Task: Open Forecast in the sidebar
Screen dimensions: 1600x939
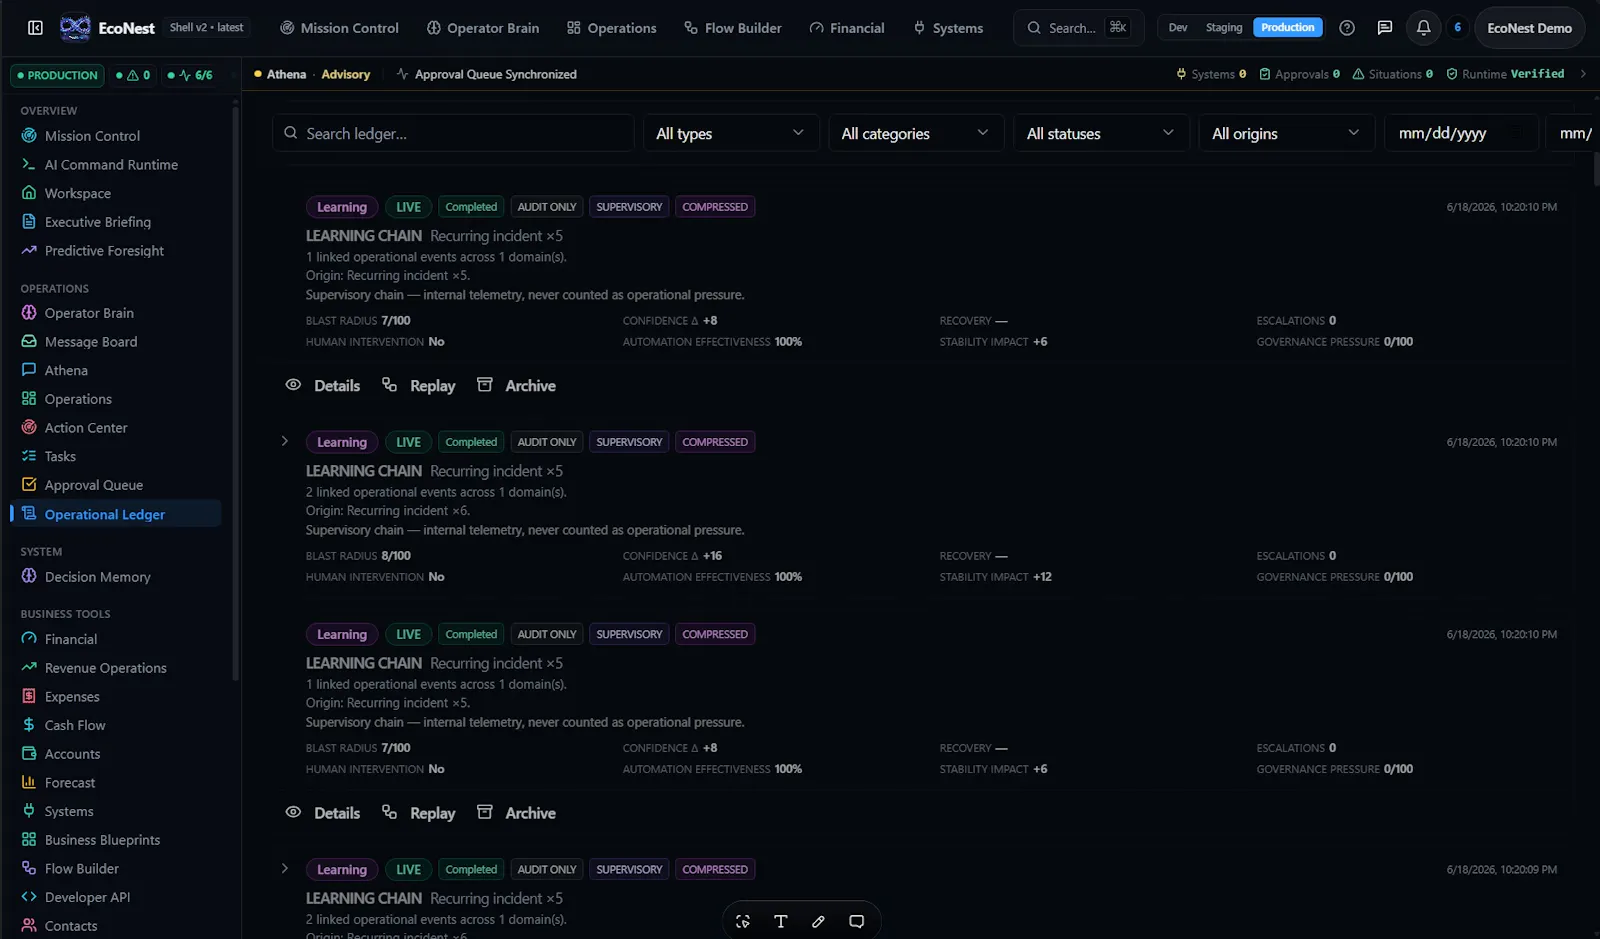Action: (x=70, y=783)
